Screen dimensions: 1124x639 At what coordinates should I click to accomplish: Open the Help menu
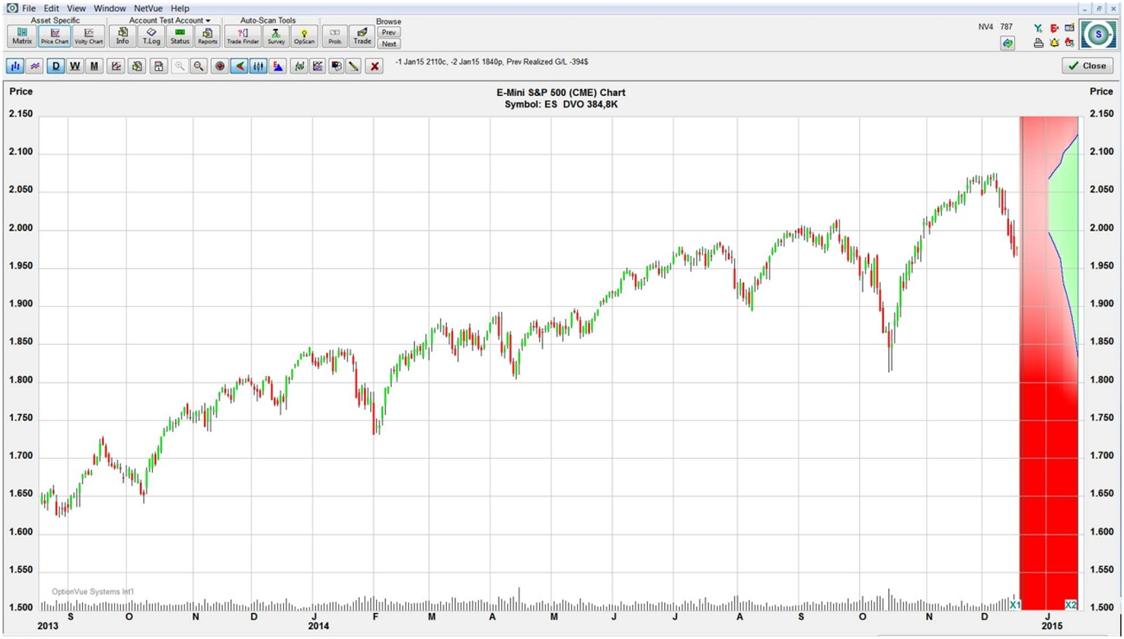[x=180, y=8]
